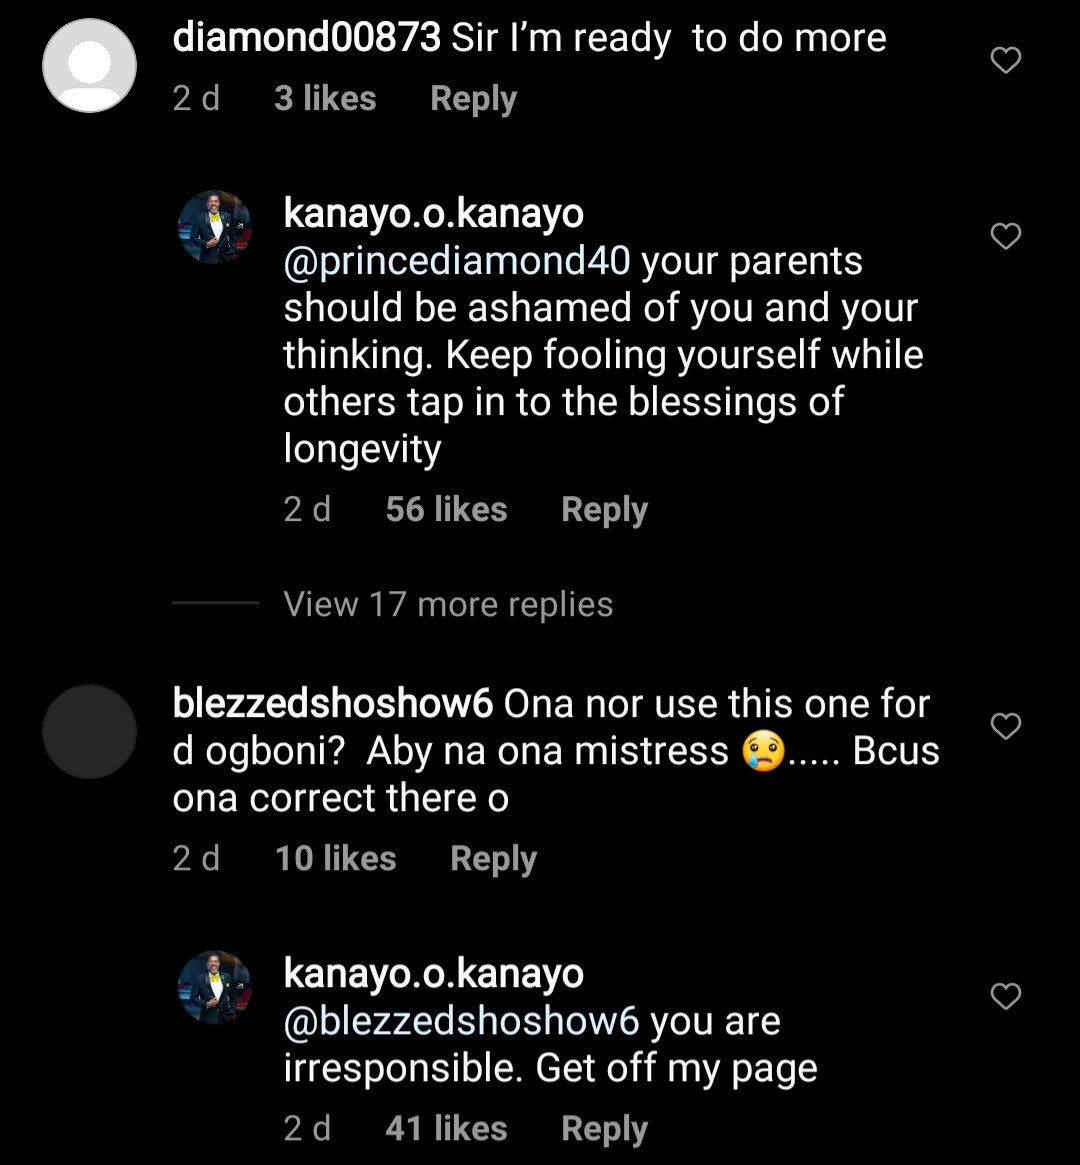View the '10 likes' list
The width and height of the screenshot is (1080, 1165).
click(x=335, y=859)
